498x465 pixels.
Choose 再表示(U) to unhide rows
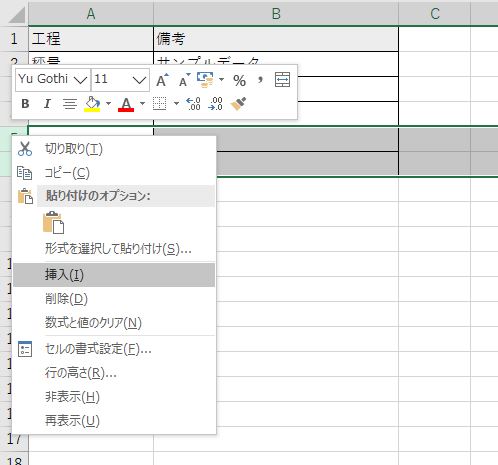[114, 421]
